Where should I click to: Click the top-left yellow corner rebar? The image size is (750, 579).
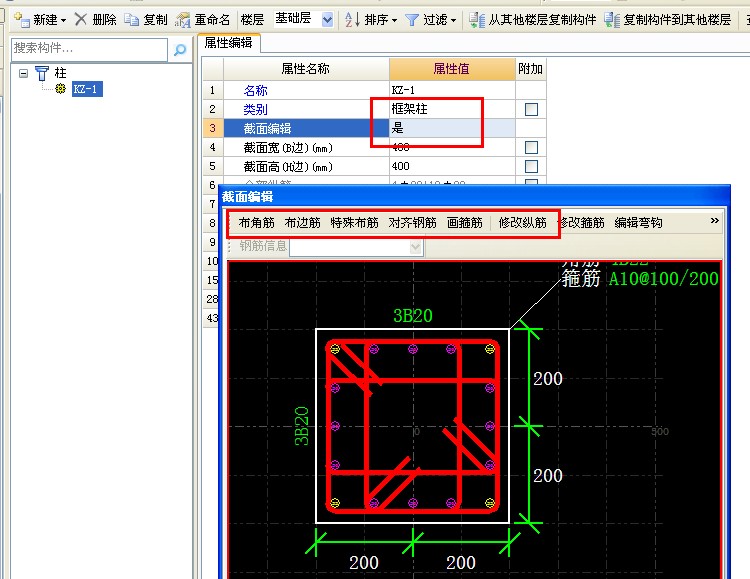click(335, 349)
